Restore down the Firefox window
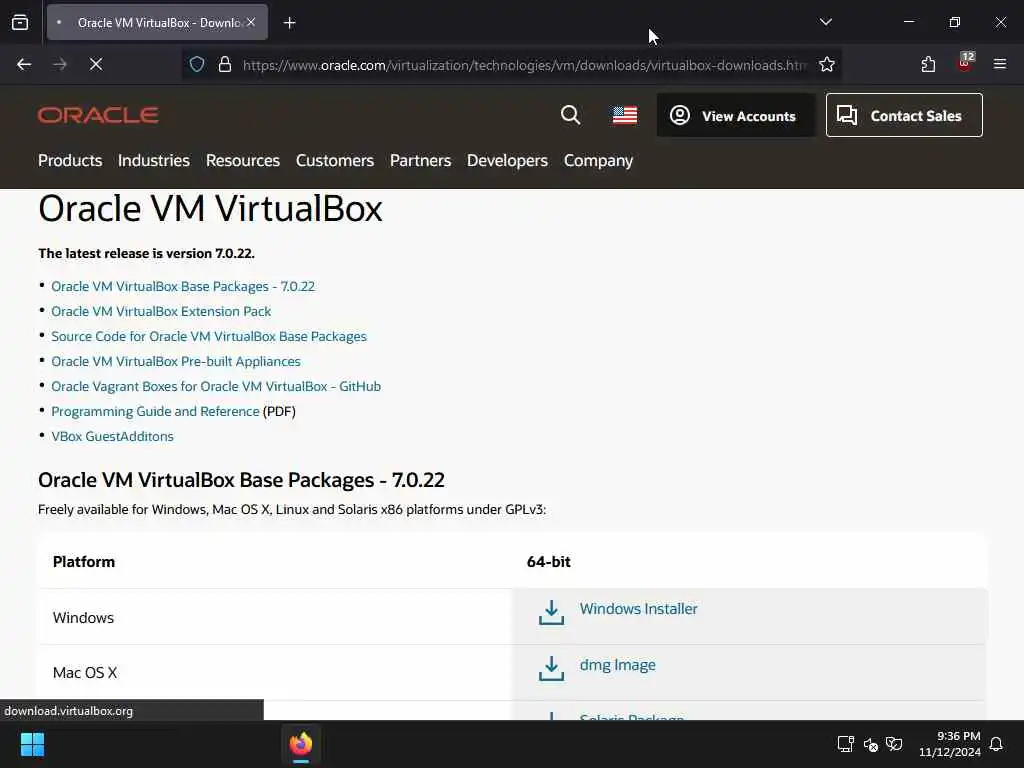Viewport: 1024px width, 768px height. click(x=955, y=22)
